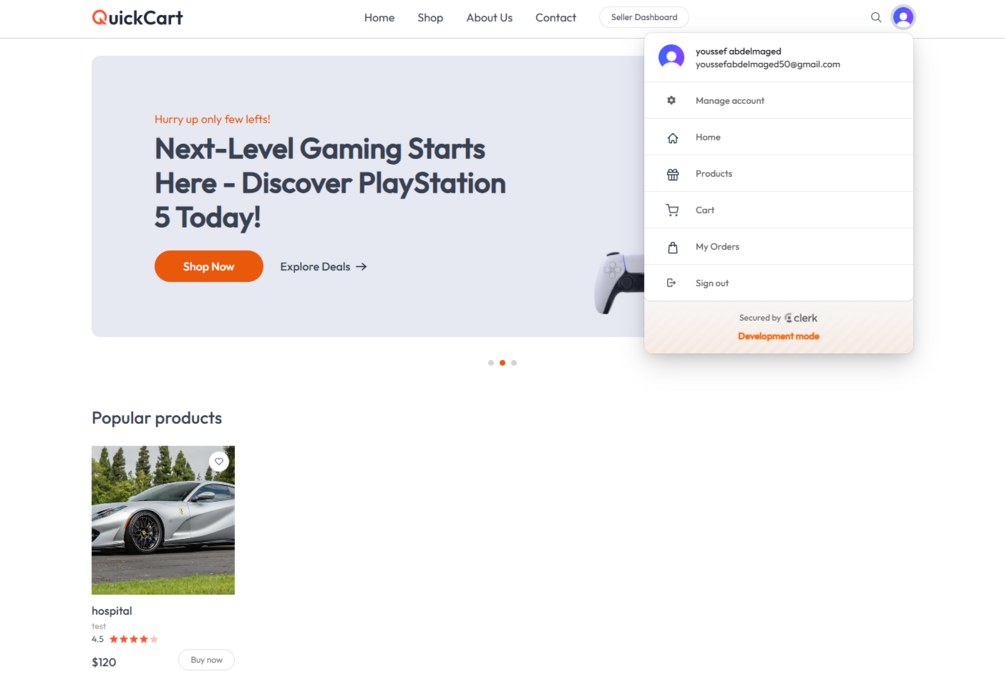Click the Development mode label
This screenshot has height=682, width=1005.
[778, 336]
